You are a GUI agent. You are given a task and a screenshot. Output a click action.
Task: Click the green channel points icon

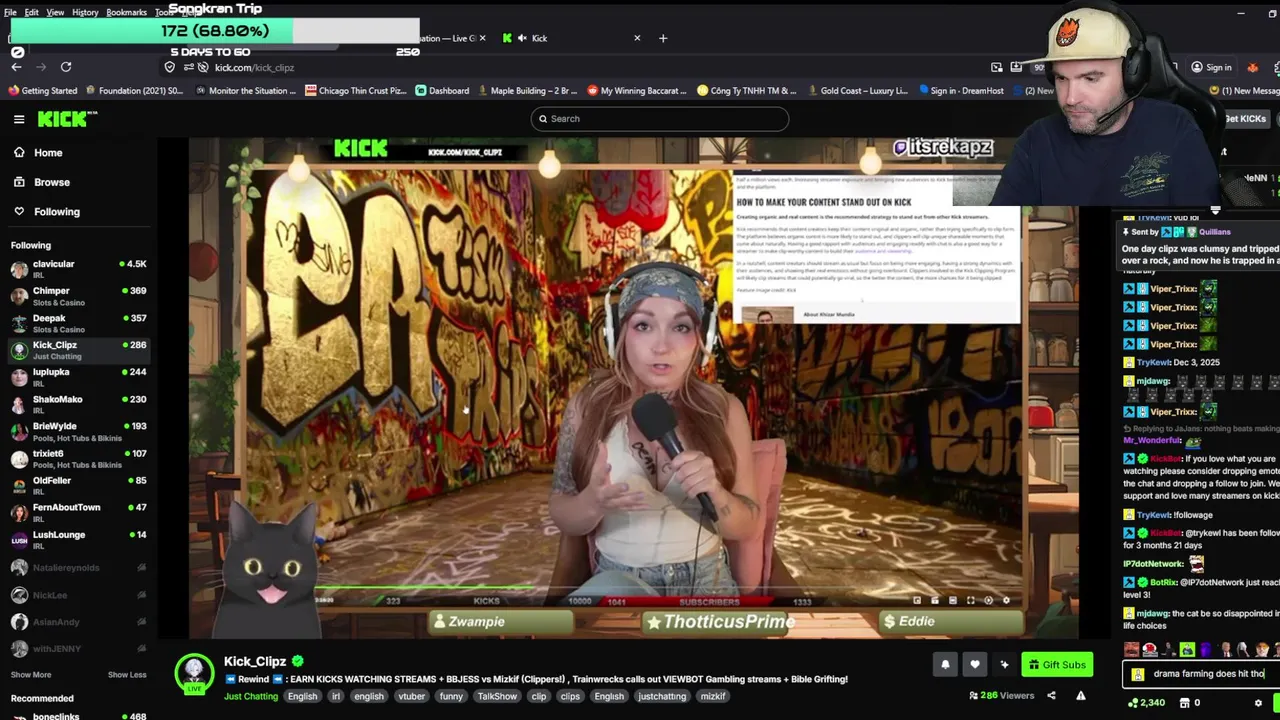point(1133,703)
